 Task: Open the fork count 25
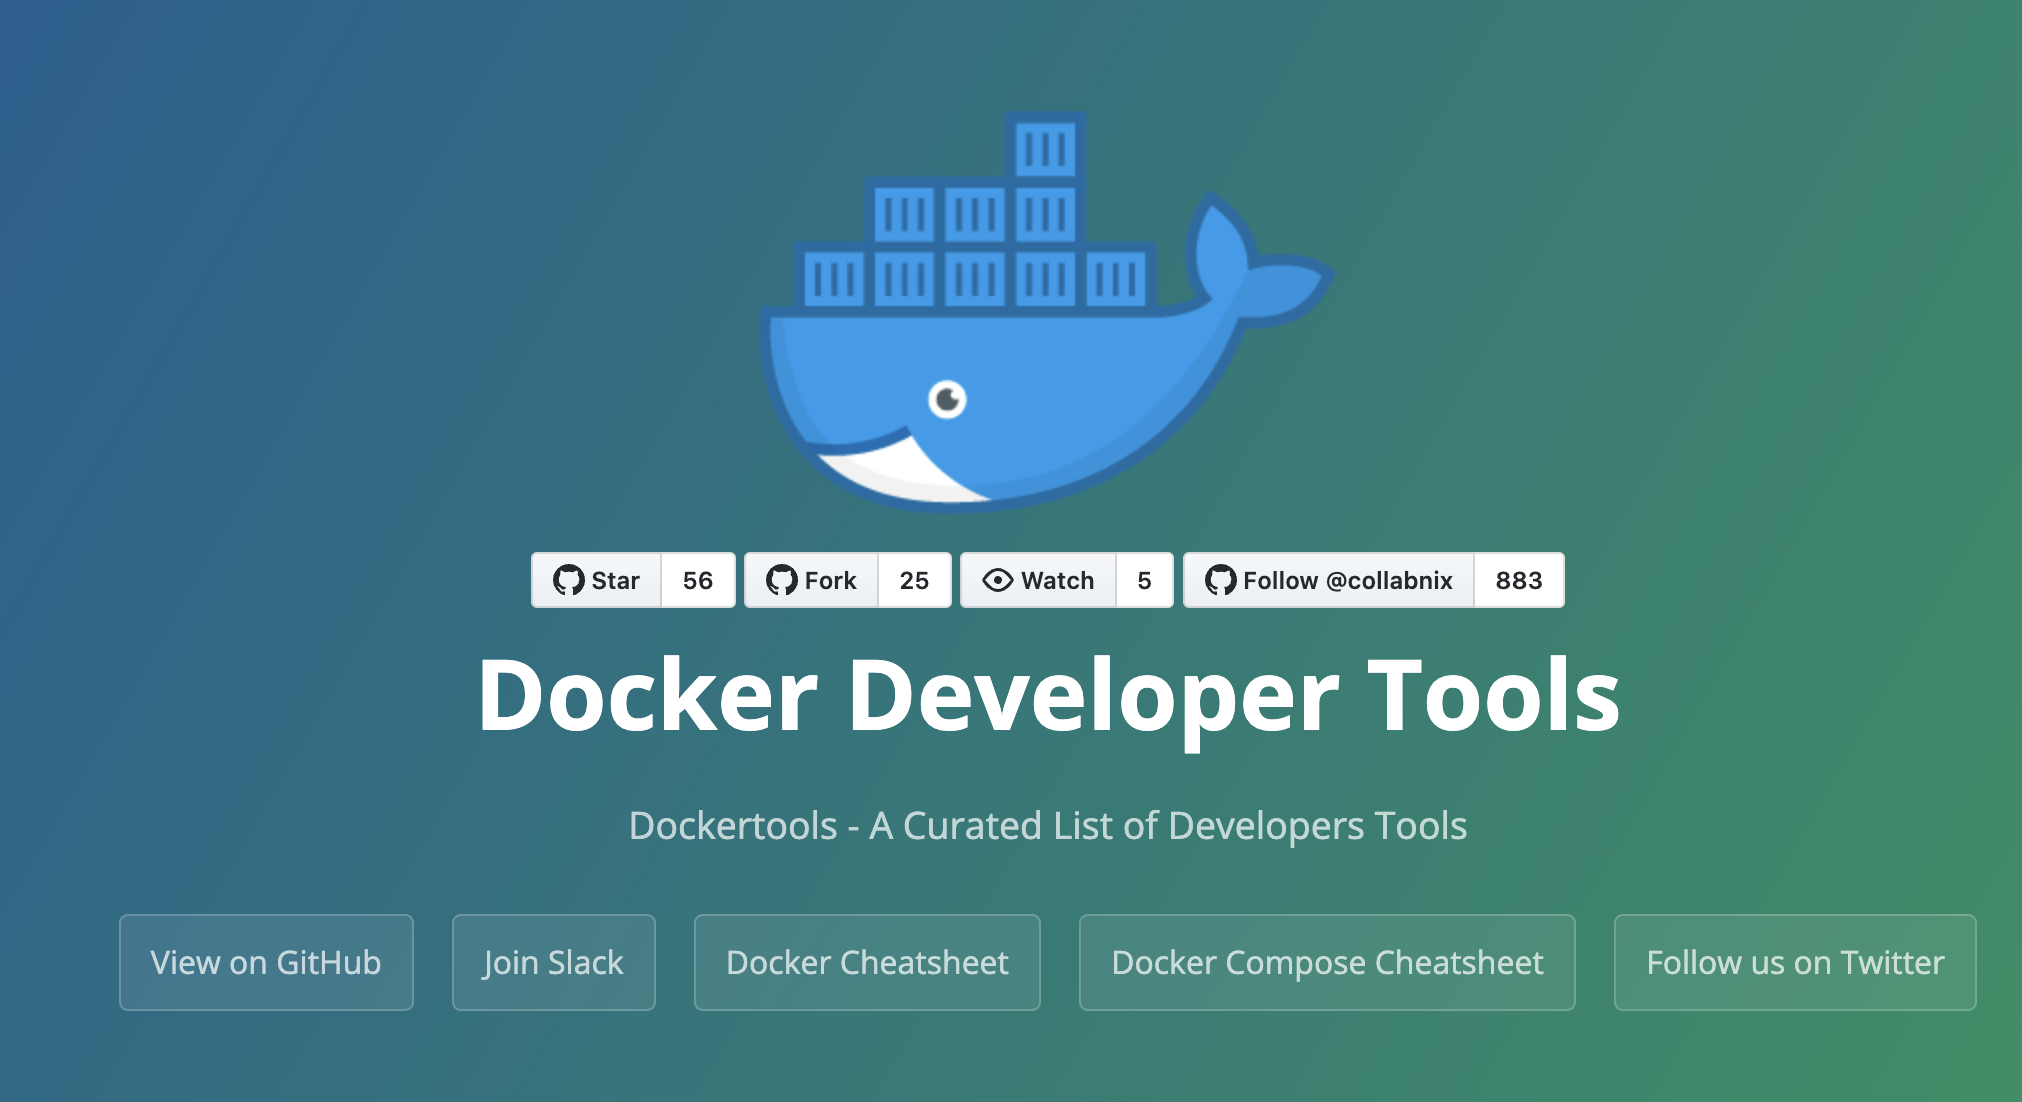point(914,580)
